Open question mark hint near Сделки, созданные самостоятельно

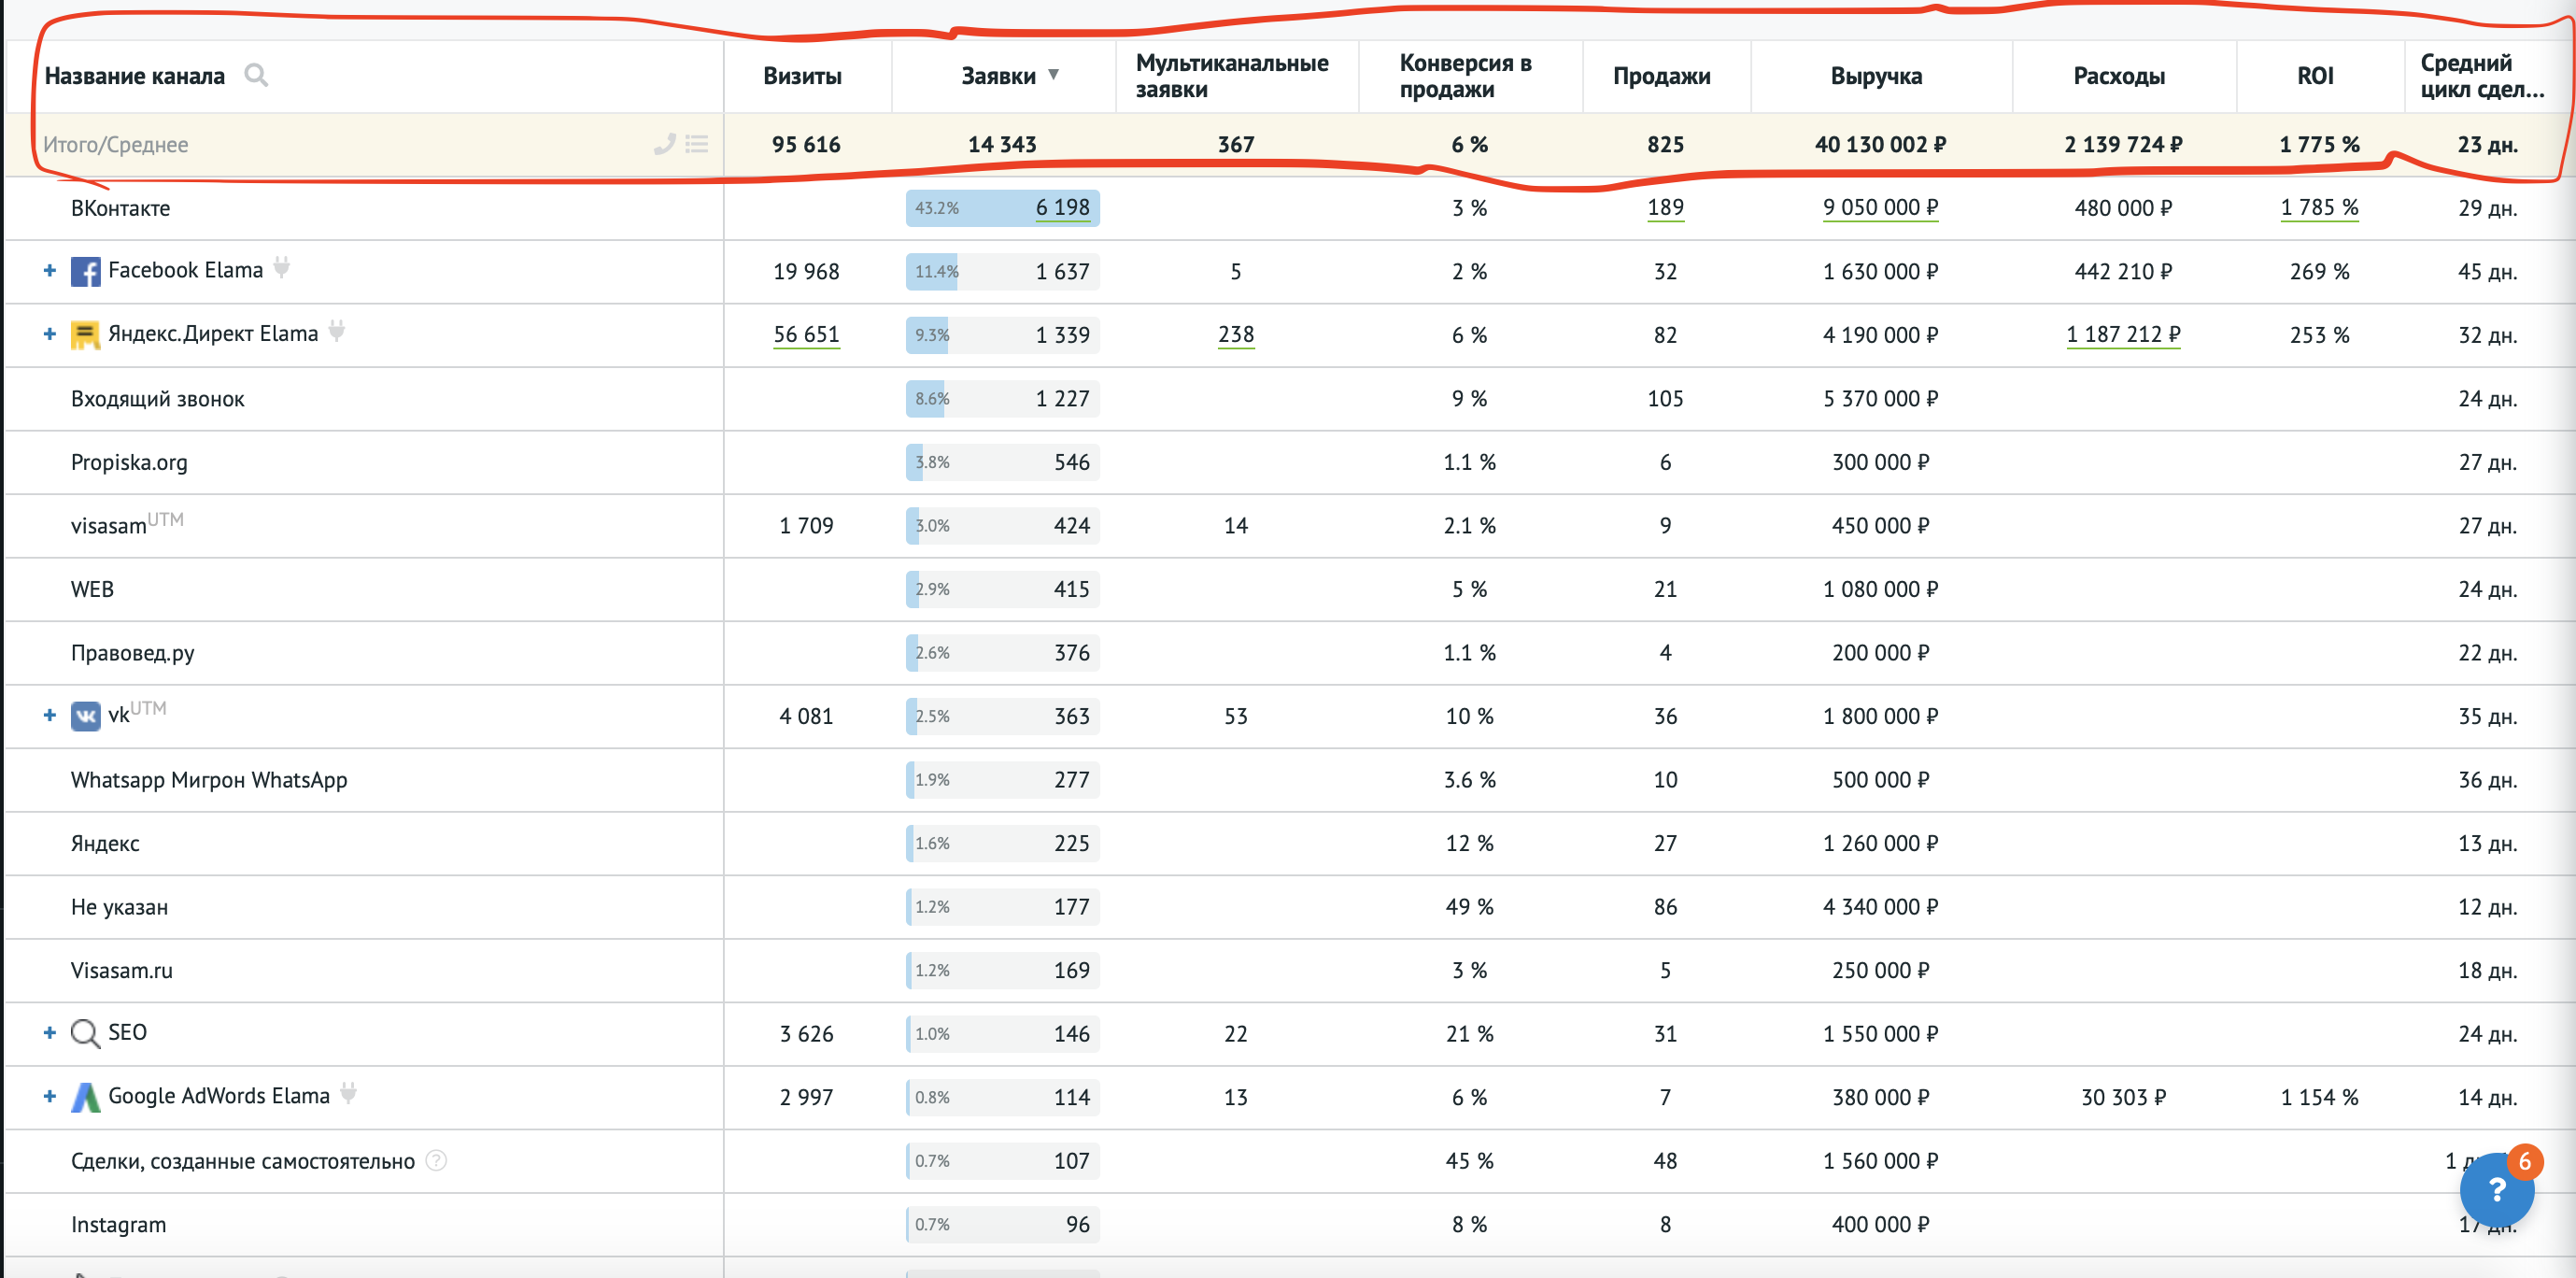click(x=436, y=1160)
